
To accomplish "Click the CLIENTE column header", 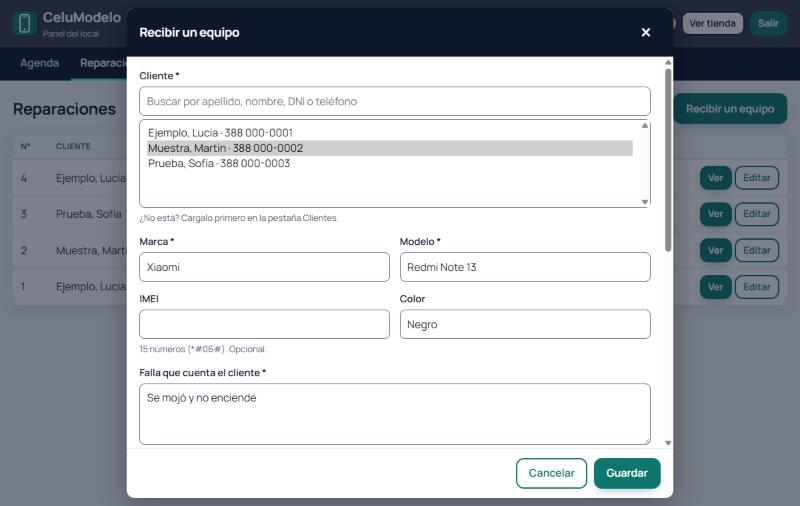I will point(73,146).
